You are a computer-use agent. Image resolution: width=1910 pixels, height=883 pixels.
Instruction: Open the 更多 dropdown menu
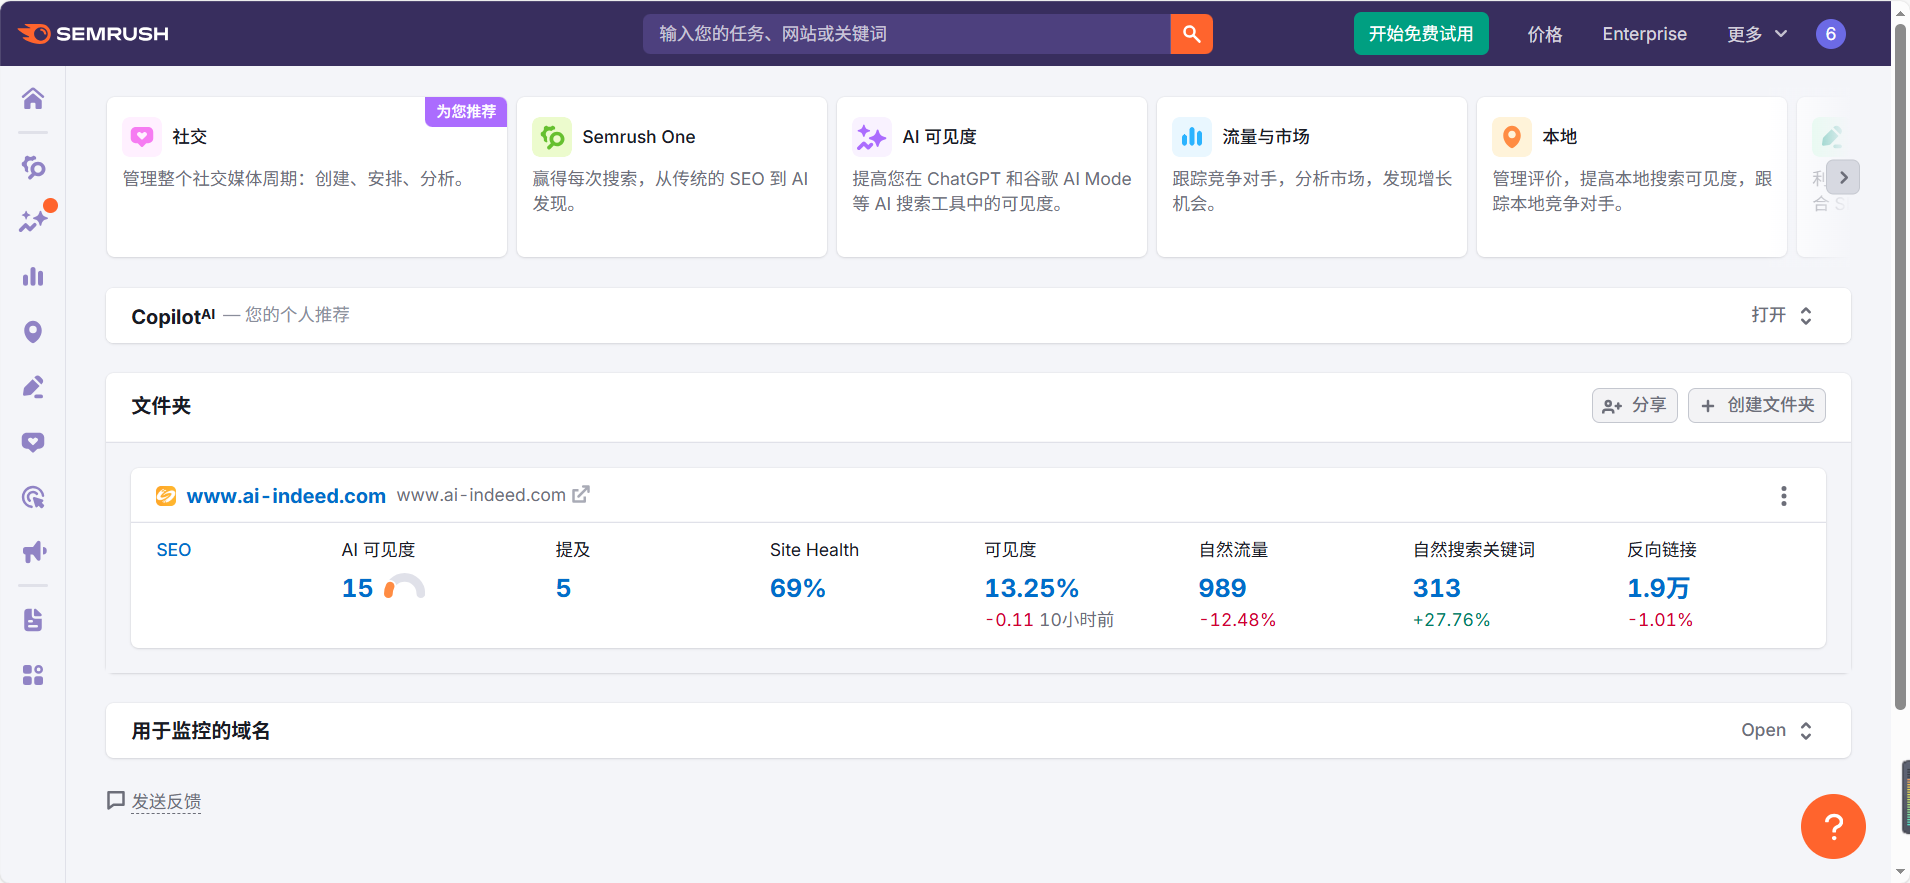pyautogui.click(x=1756, y=34)
